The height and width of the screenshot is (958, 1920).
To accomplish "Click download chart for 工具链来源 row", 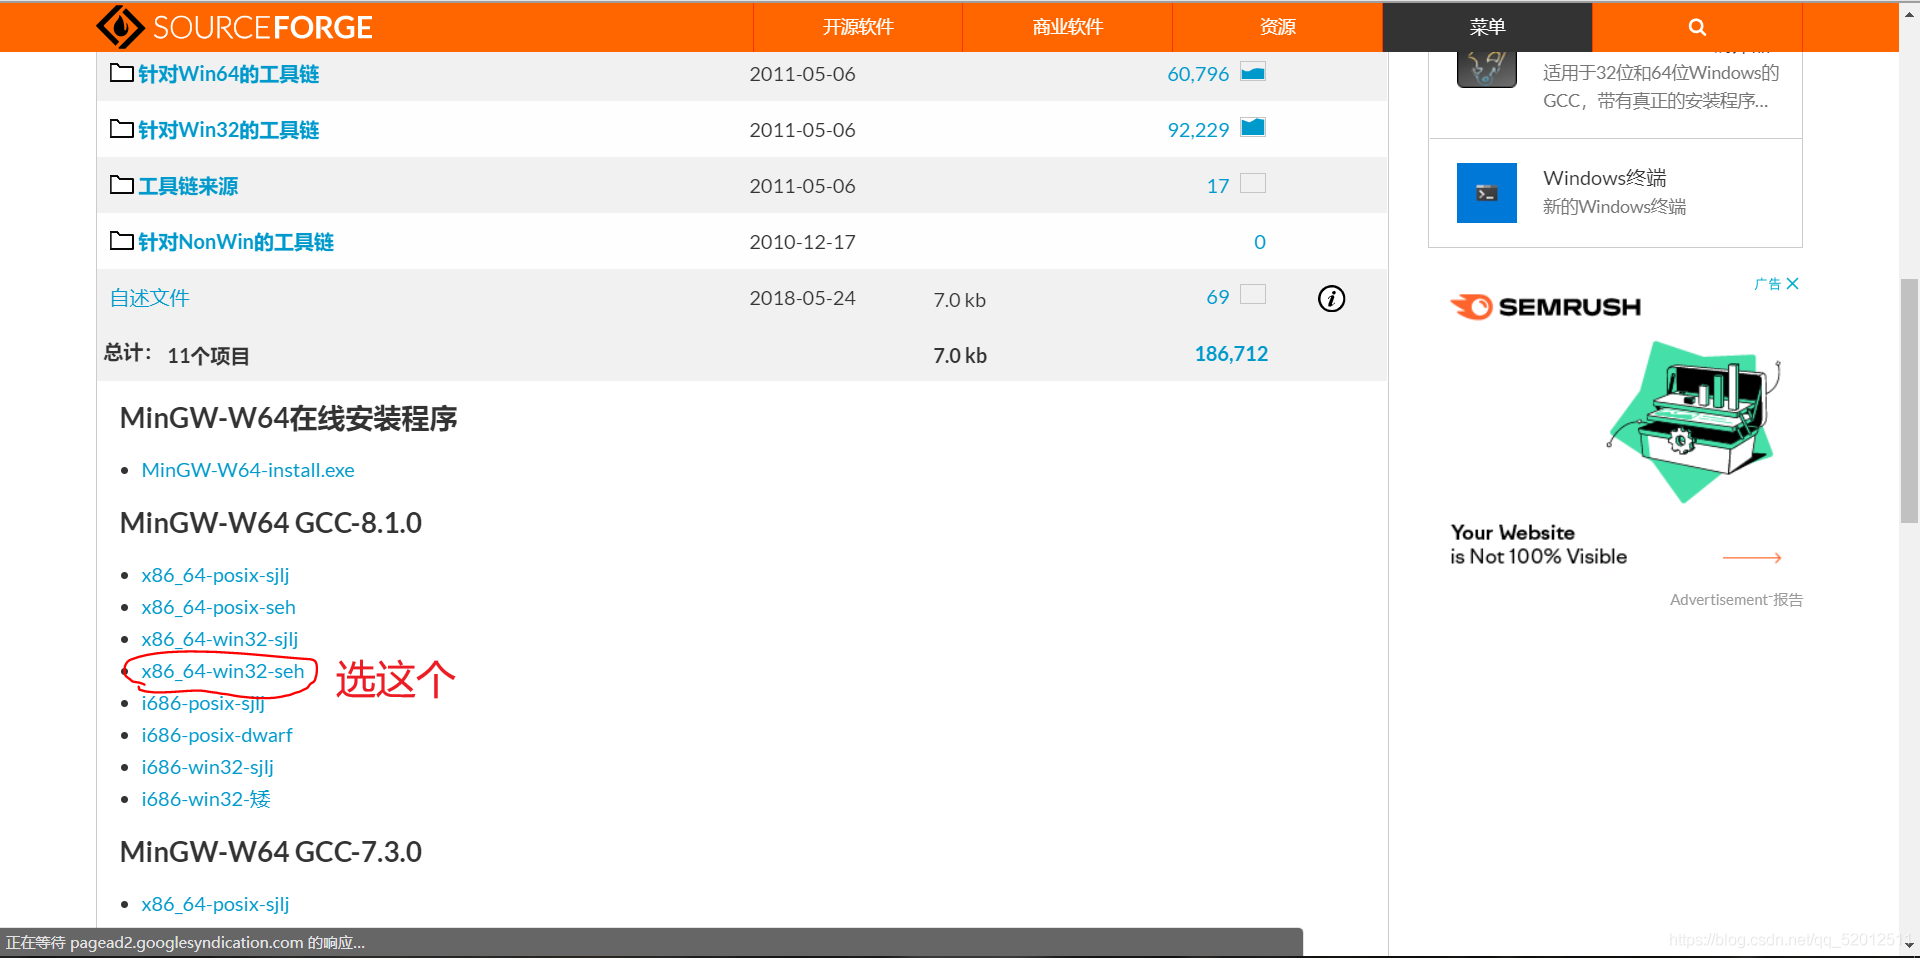I will (x=1253, y=184).
